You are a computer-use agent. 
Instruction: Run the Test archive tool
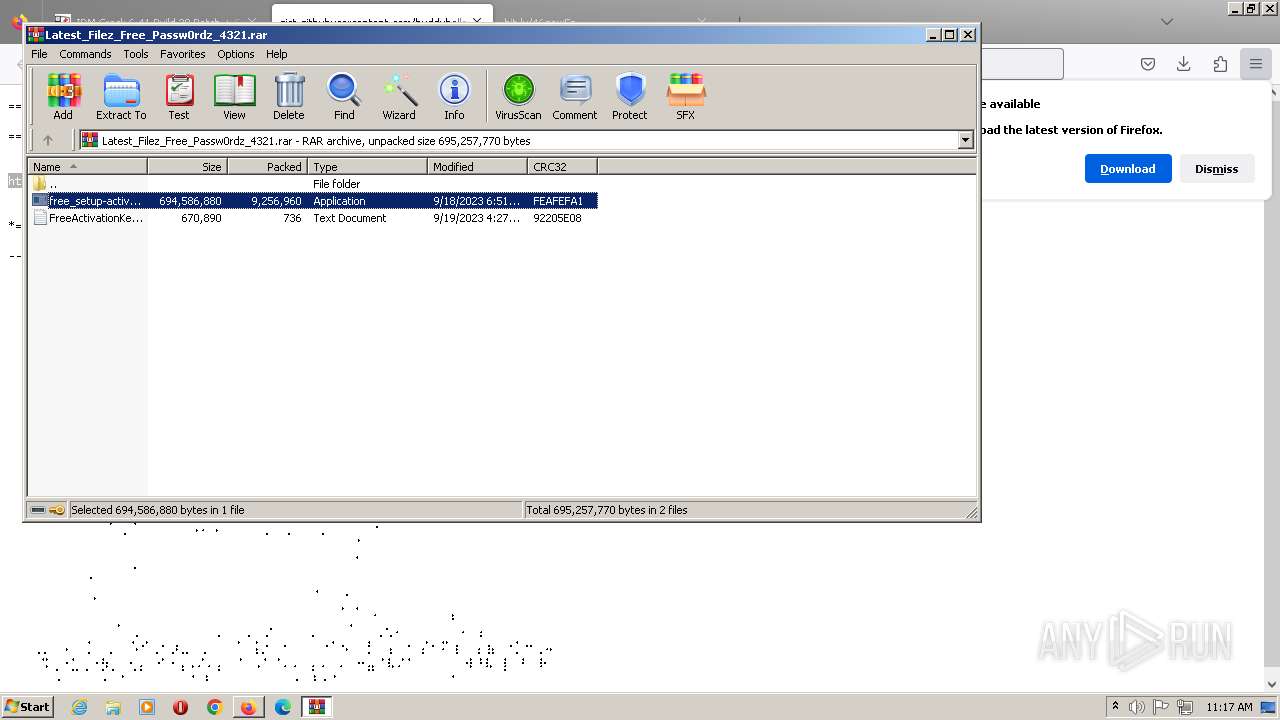click(x=179, y=97)
